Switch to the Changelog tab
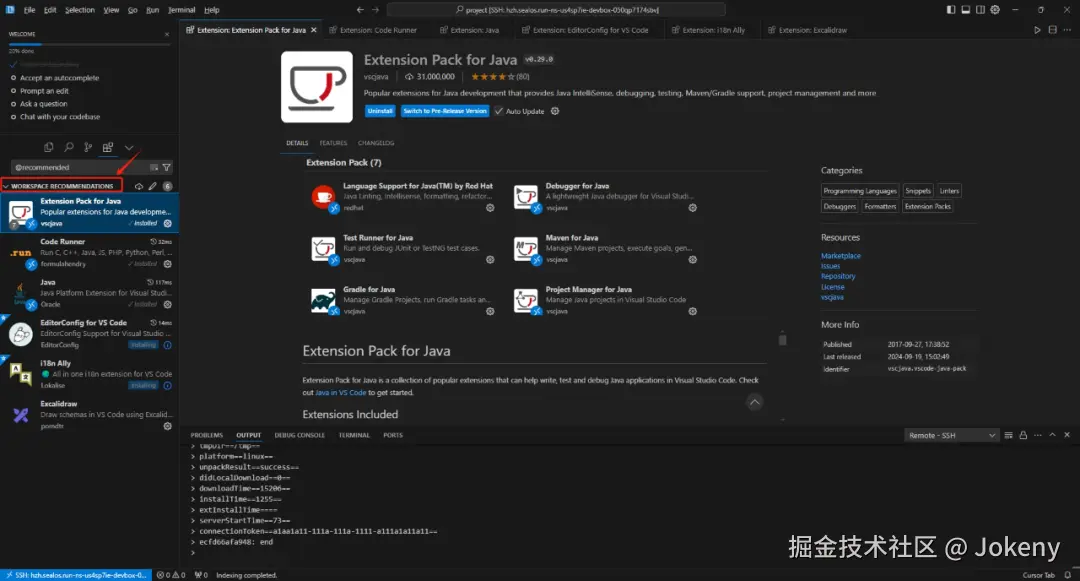Screen dimensions: 1080x581 (x=376, y=143)
